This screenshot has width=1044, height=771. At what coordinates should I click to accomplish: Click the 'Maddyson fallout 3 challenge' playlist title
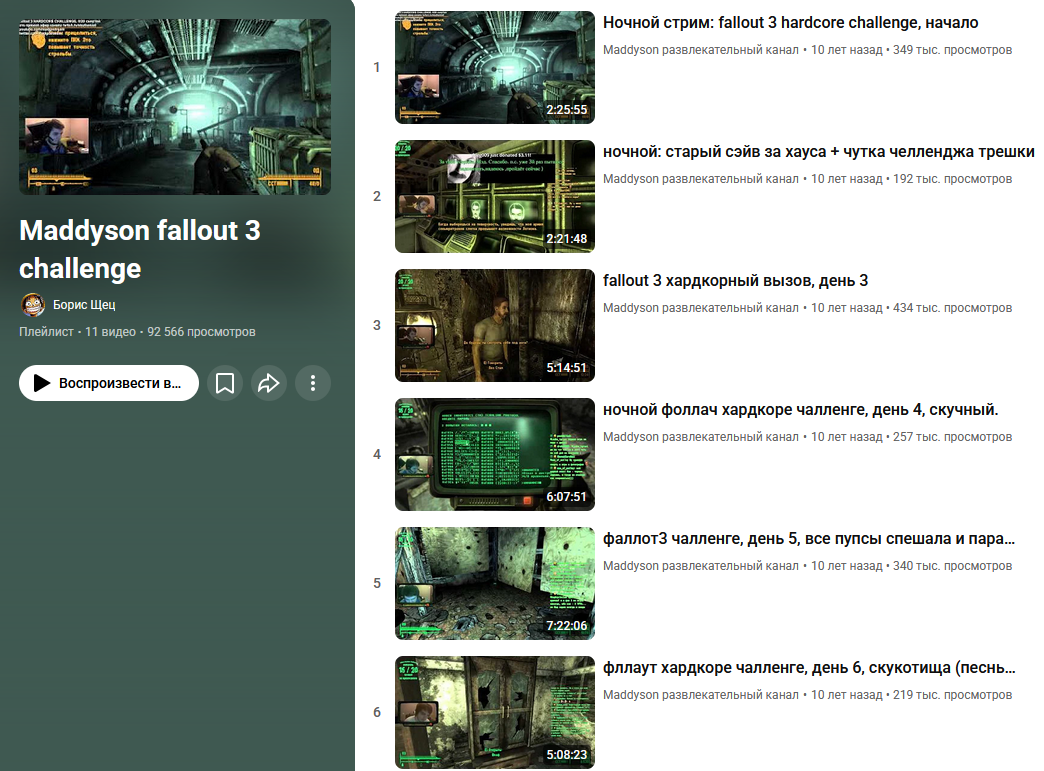point(140,249)
